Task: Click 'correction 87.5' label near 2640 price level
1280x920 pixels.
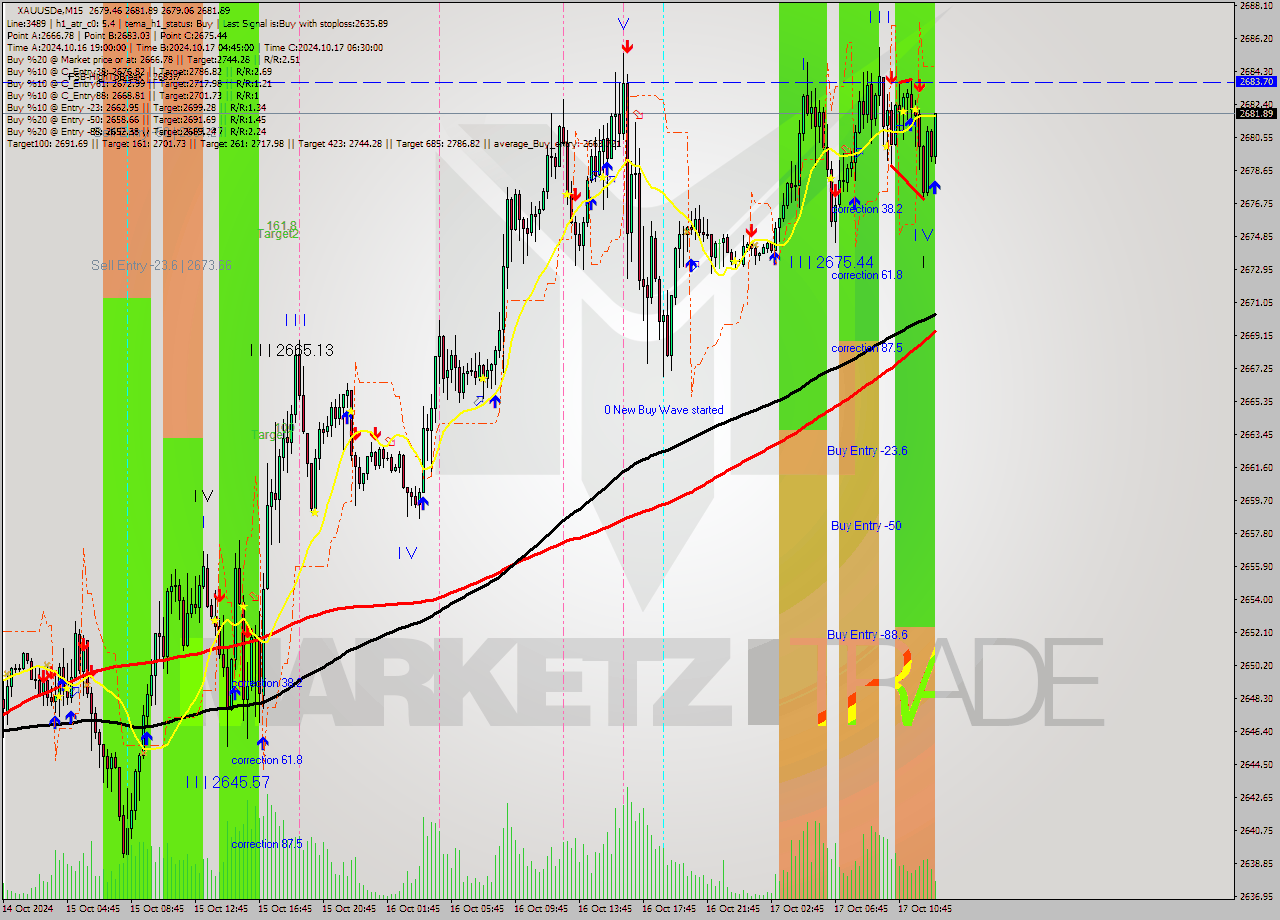Action: [267, 844]
